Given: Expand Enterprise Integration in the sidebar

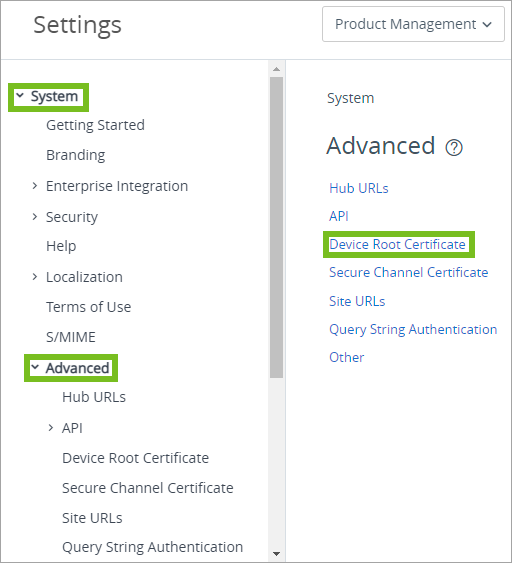Looking at the screenshot, I should [x=34, y=186].
